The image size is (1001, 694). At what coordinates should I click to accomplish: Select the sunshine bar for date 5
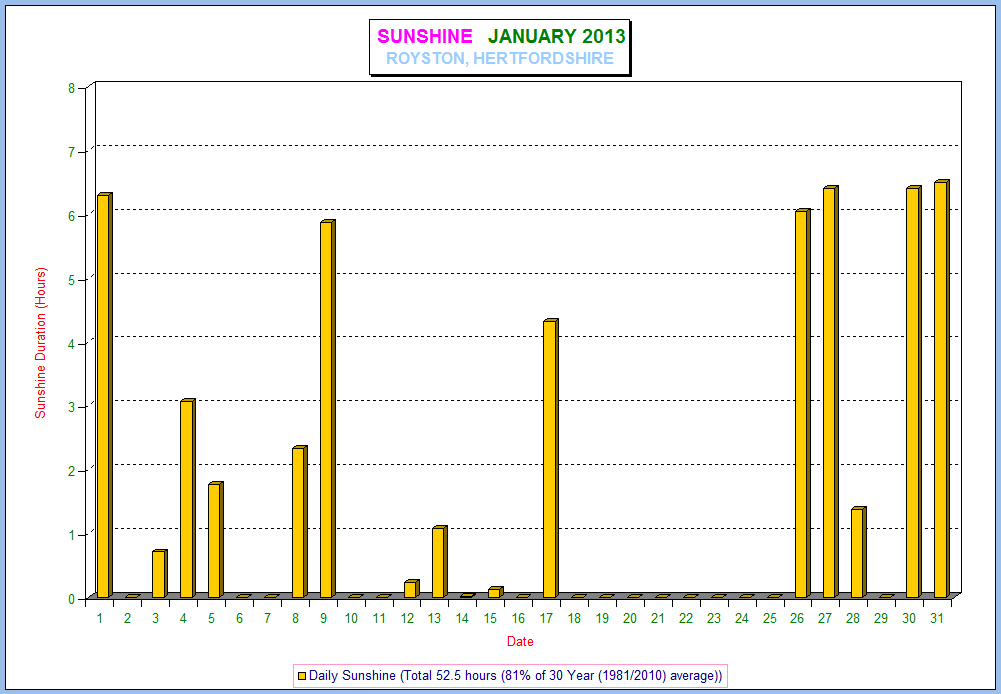tap(216, 540)
